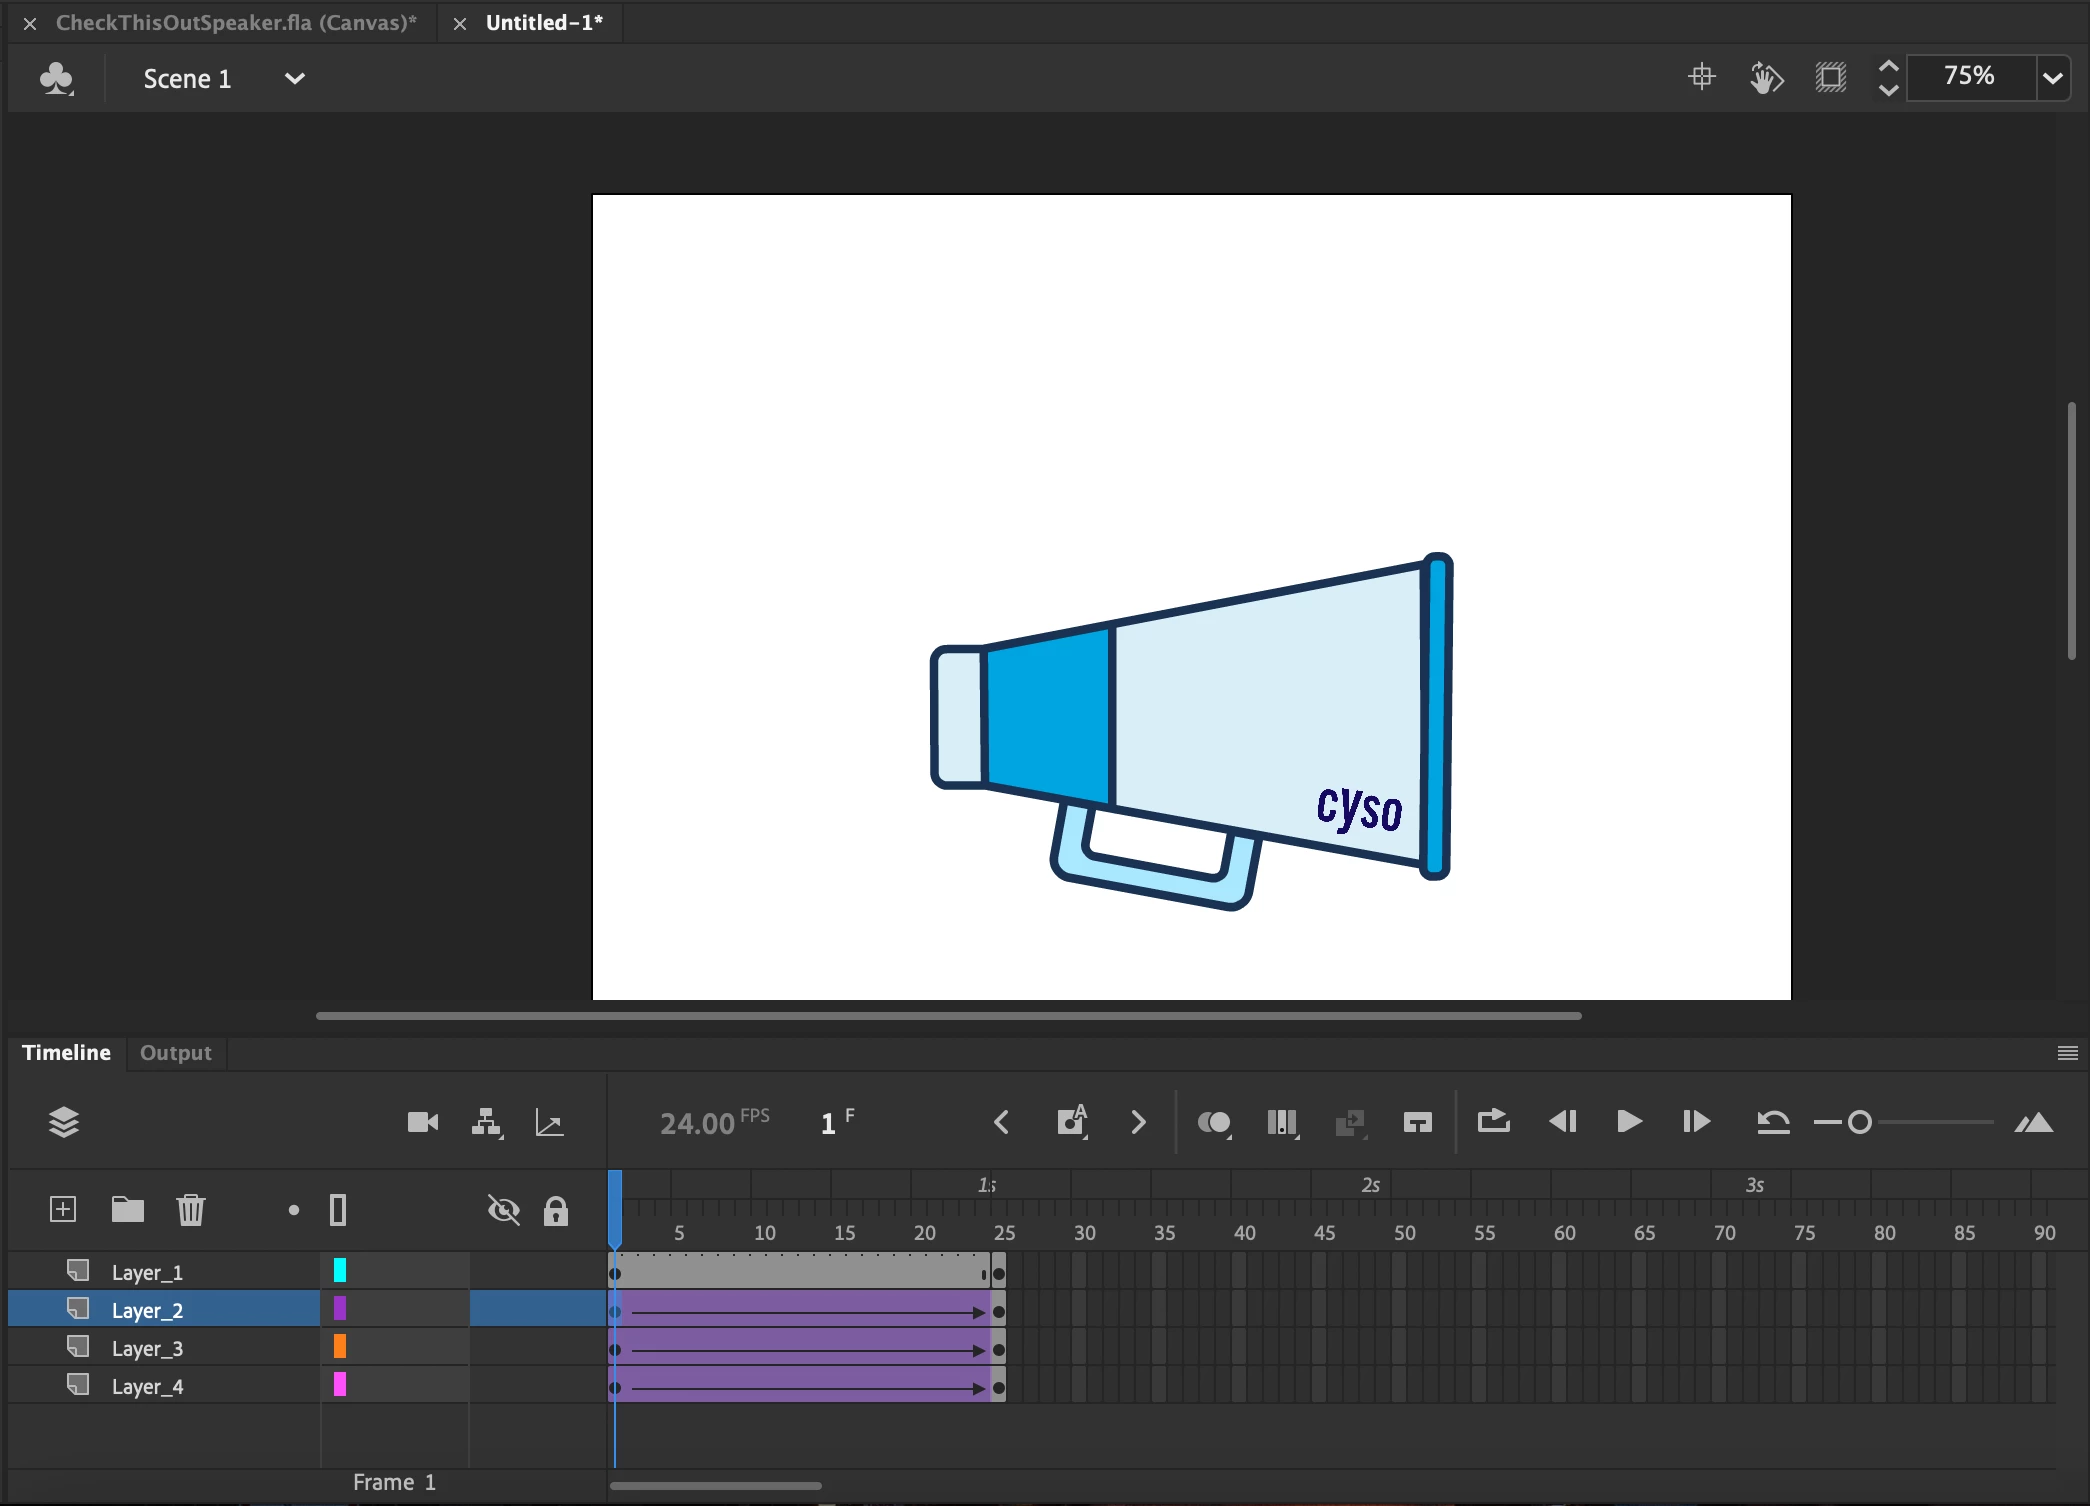Toggle visibility for all layers
This screenshot has height=1506, width=2090.
pyautogui.click(x=503, y=1210)
